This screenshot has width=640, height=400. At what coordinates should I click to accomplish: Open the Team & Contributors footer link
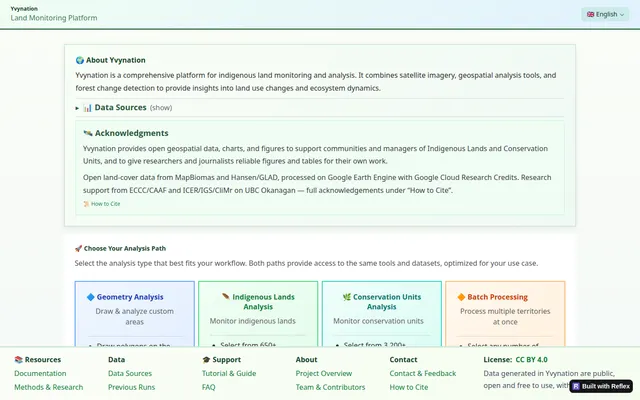pyautogui.click(x=331, y=387)
